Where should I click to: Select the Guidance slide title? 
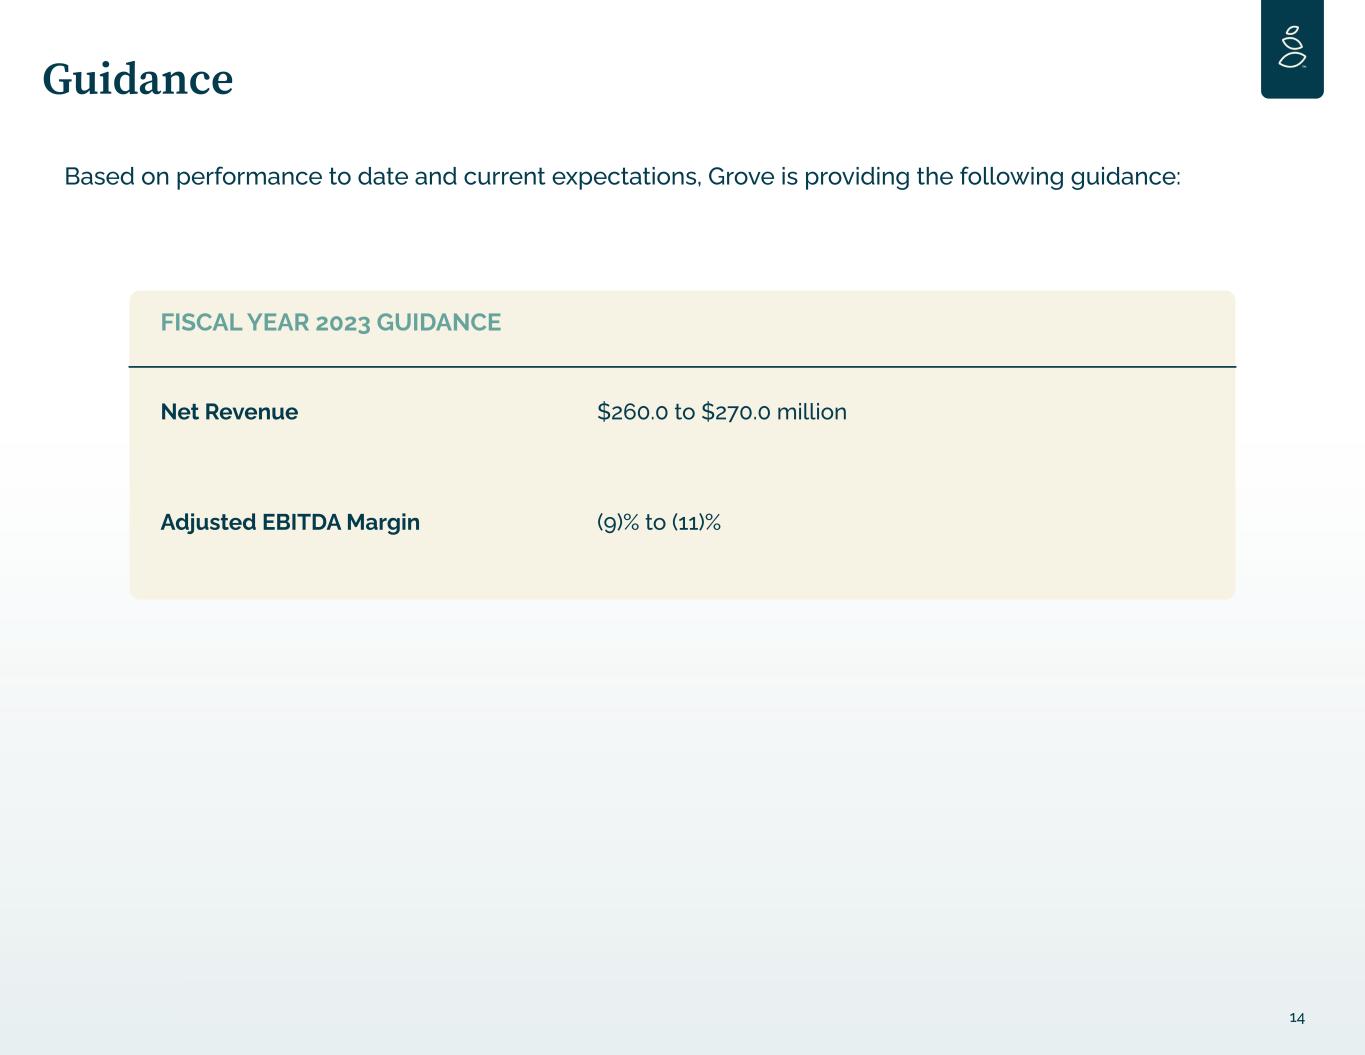138,80
